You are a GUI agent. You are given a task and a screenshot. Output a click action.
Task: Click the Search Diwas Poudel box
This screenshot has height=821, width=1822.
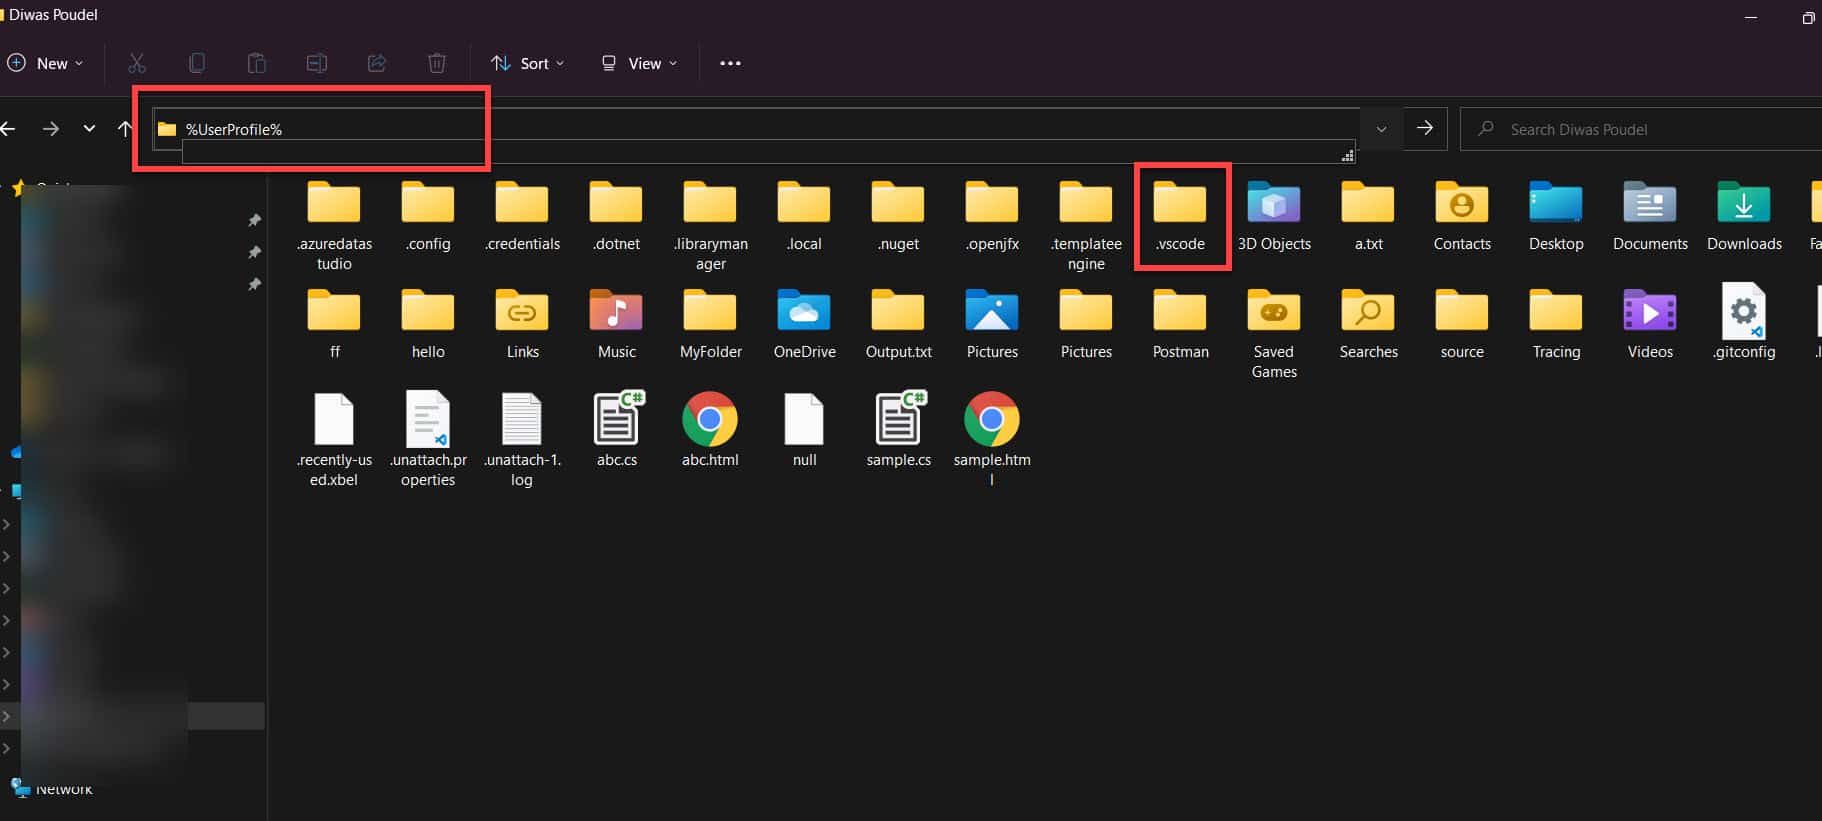tap(1641, 129)
